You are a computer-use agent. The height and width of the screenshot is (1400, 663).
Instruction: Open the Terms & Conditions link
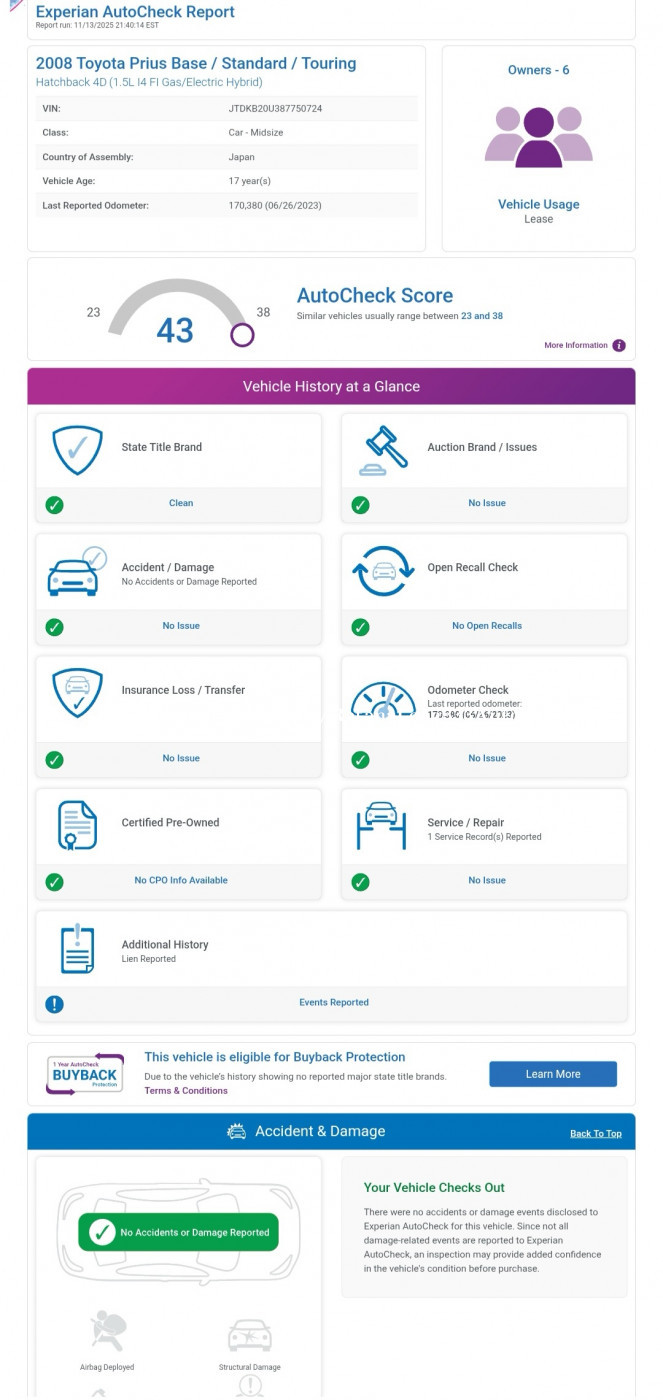pos(186,1091)
